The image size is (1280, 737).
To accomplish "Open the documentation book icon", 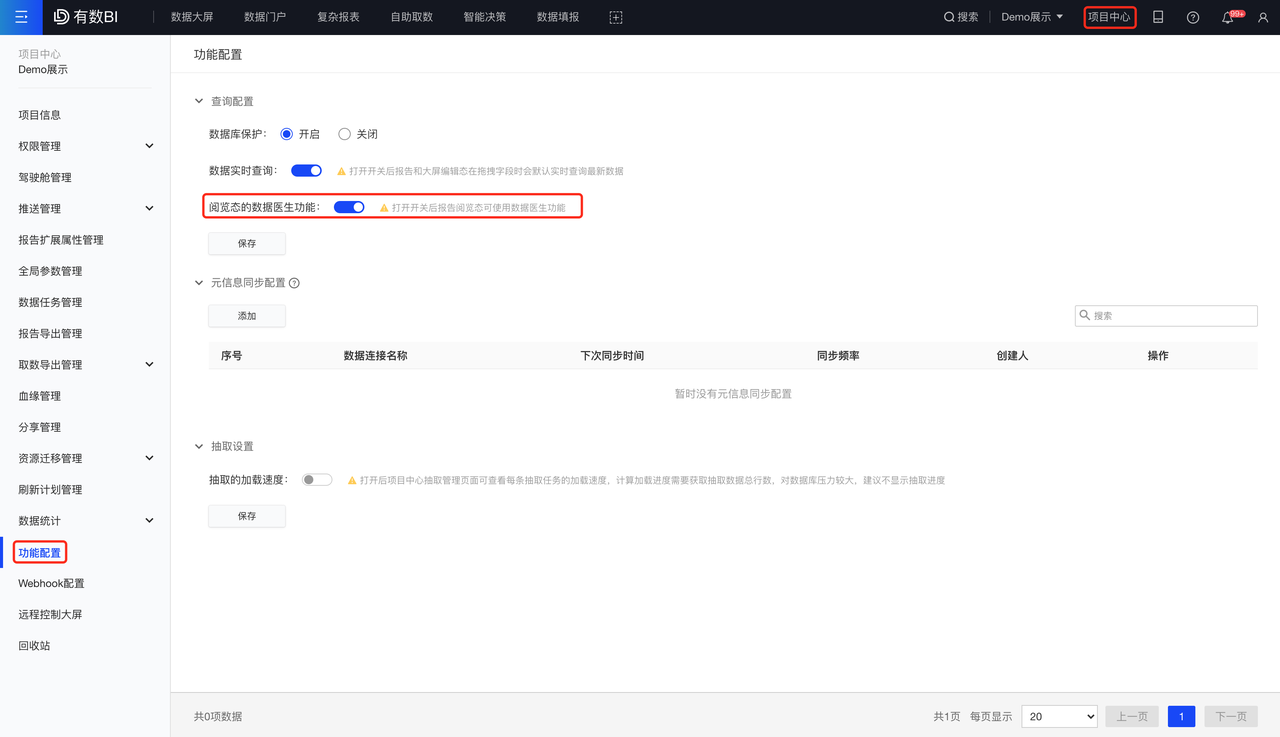I will click(1158, 17).
